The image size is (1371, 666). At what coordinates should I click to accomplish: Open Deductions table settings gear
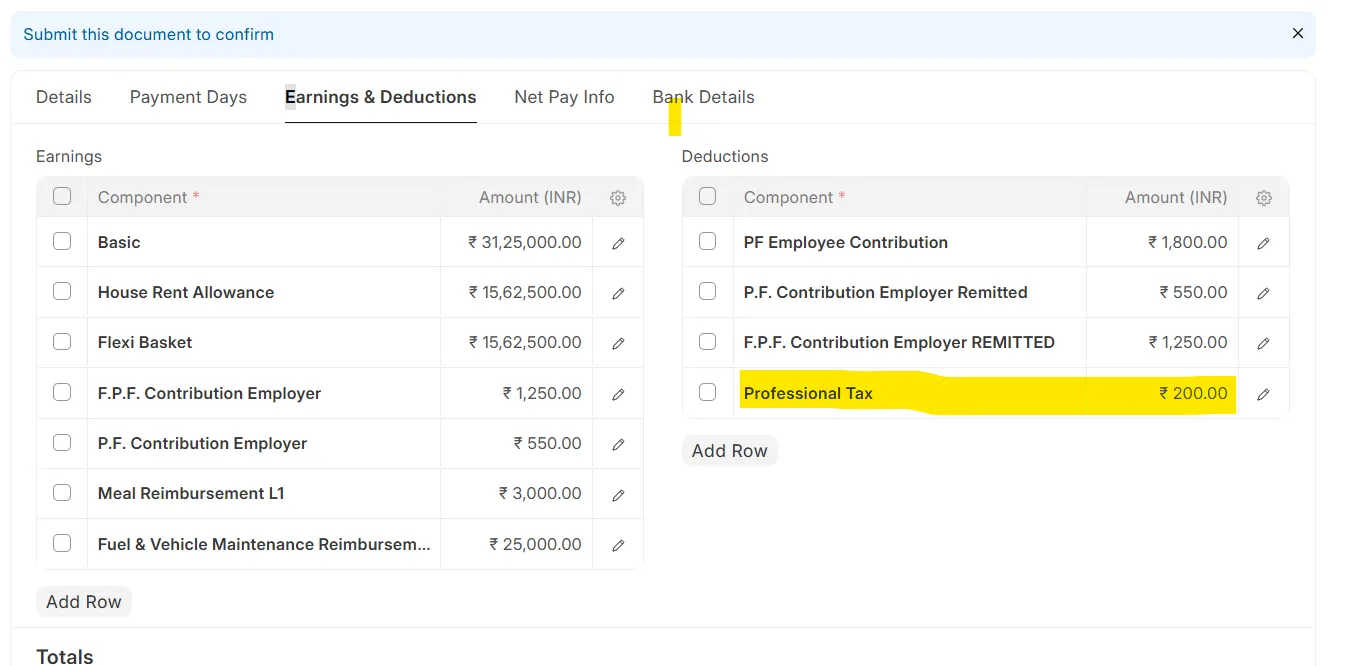1264,198
